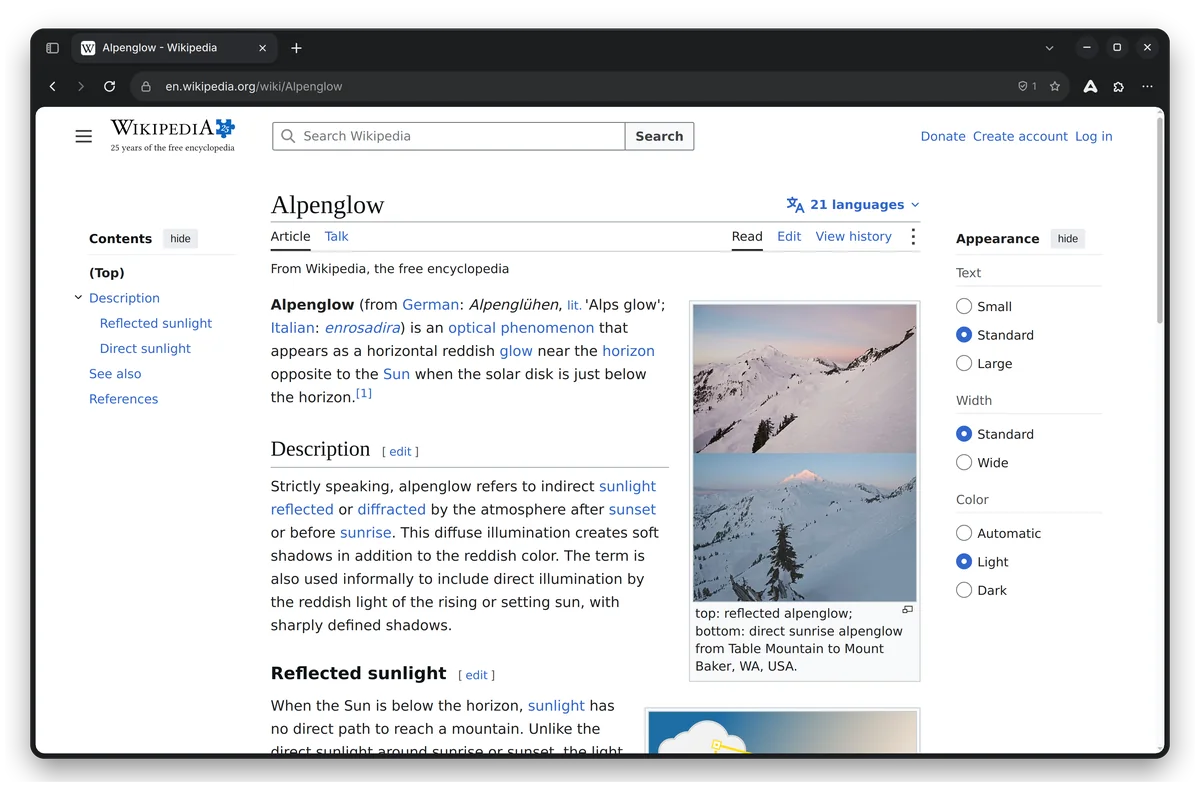1200x789 pixels.
Task: Open the Edit tab
Action: click(789, 237)
